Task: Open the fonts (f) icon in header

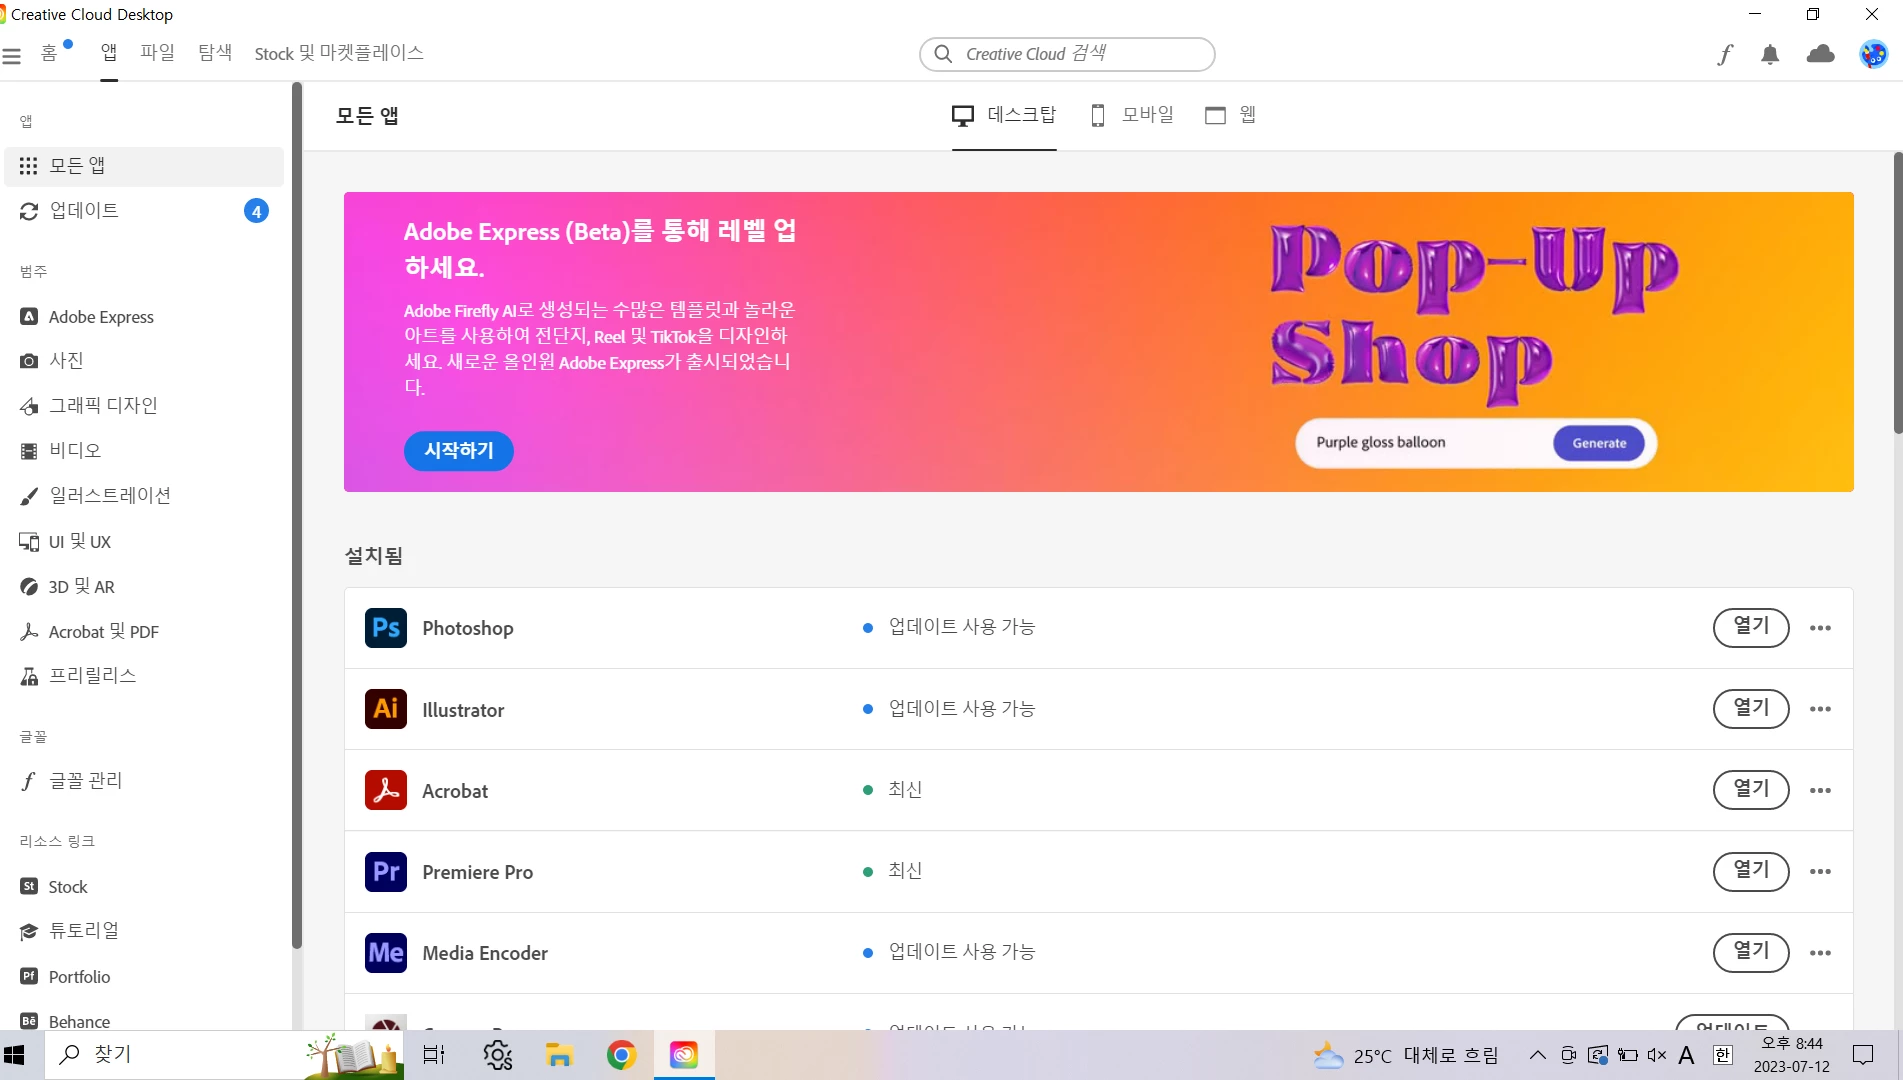Action: tap(1725, 55)
